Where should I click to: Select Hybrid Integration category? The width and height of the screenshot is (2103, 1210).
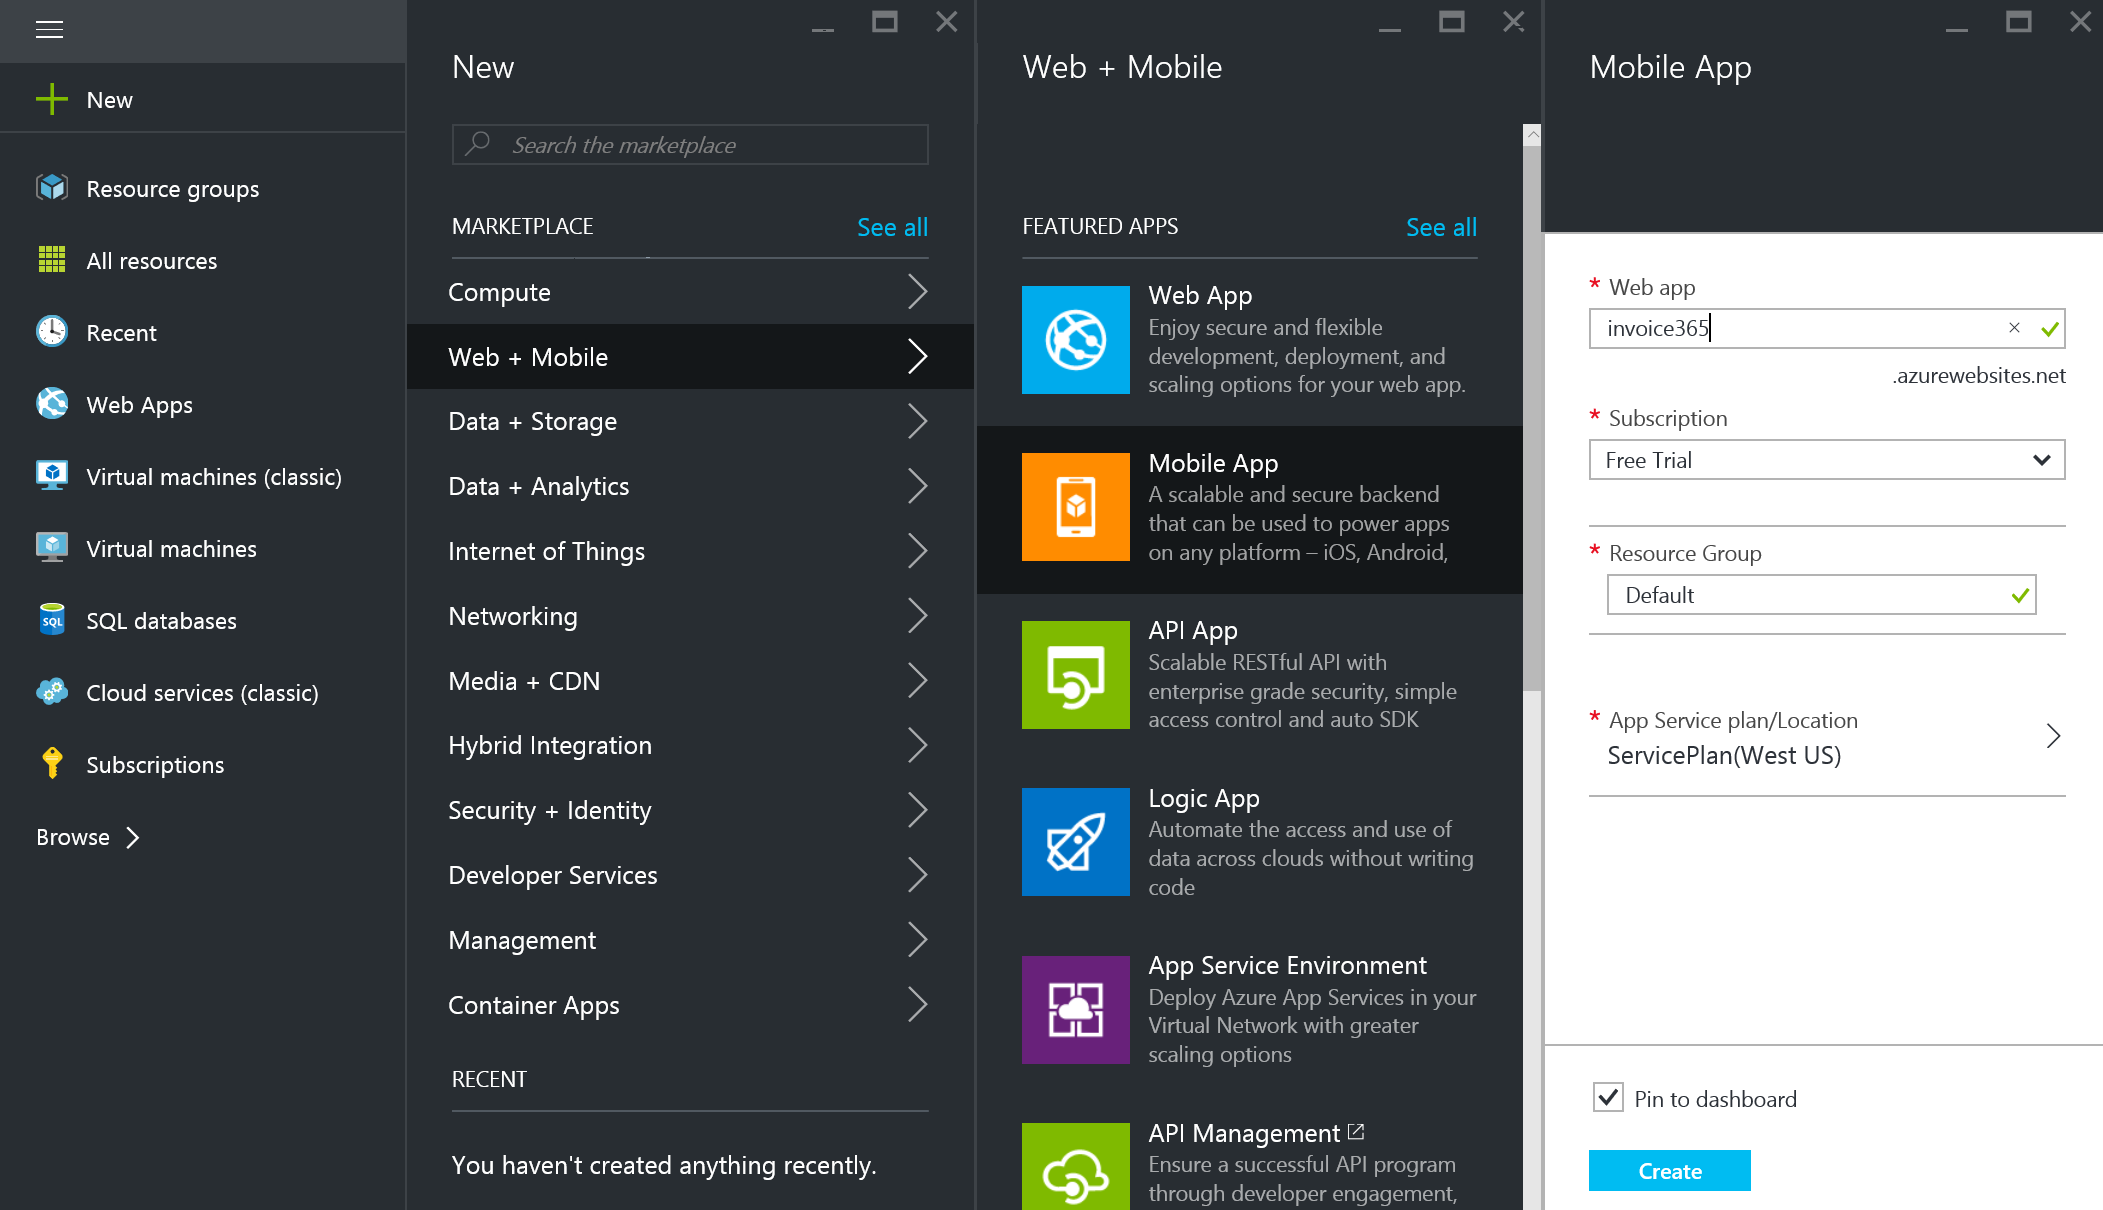point(690,745)
